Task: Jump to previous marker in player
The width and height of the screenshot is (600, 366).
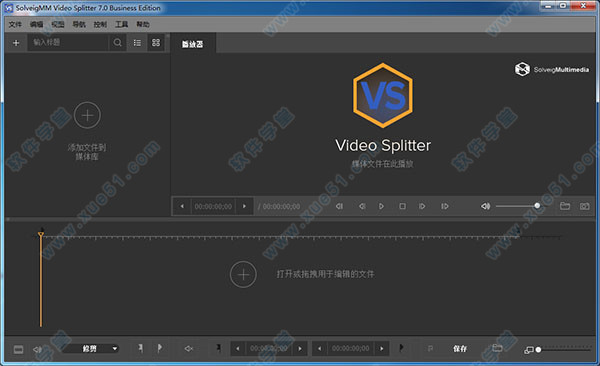Action: click(339, 206)
